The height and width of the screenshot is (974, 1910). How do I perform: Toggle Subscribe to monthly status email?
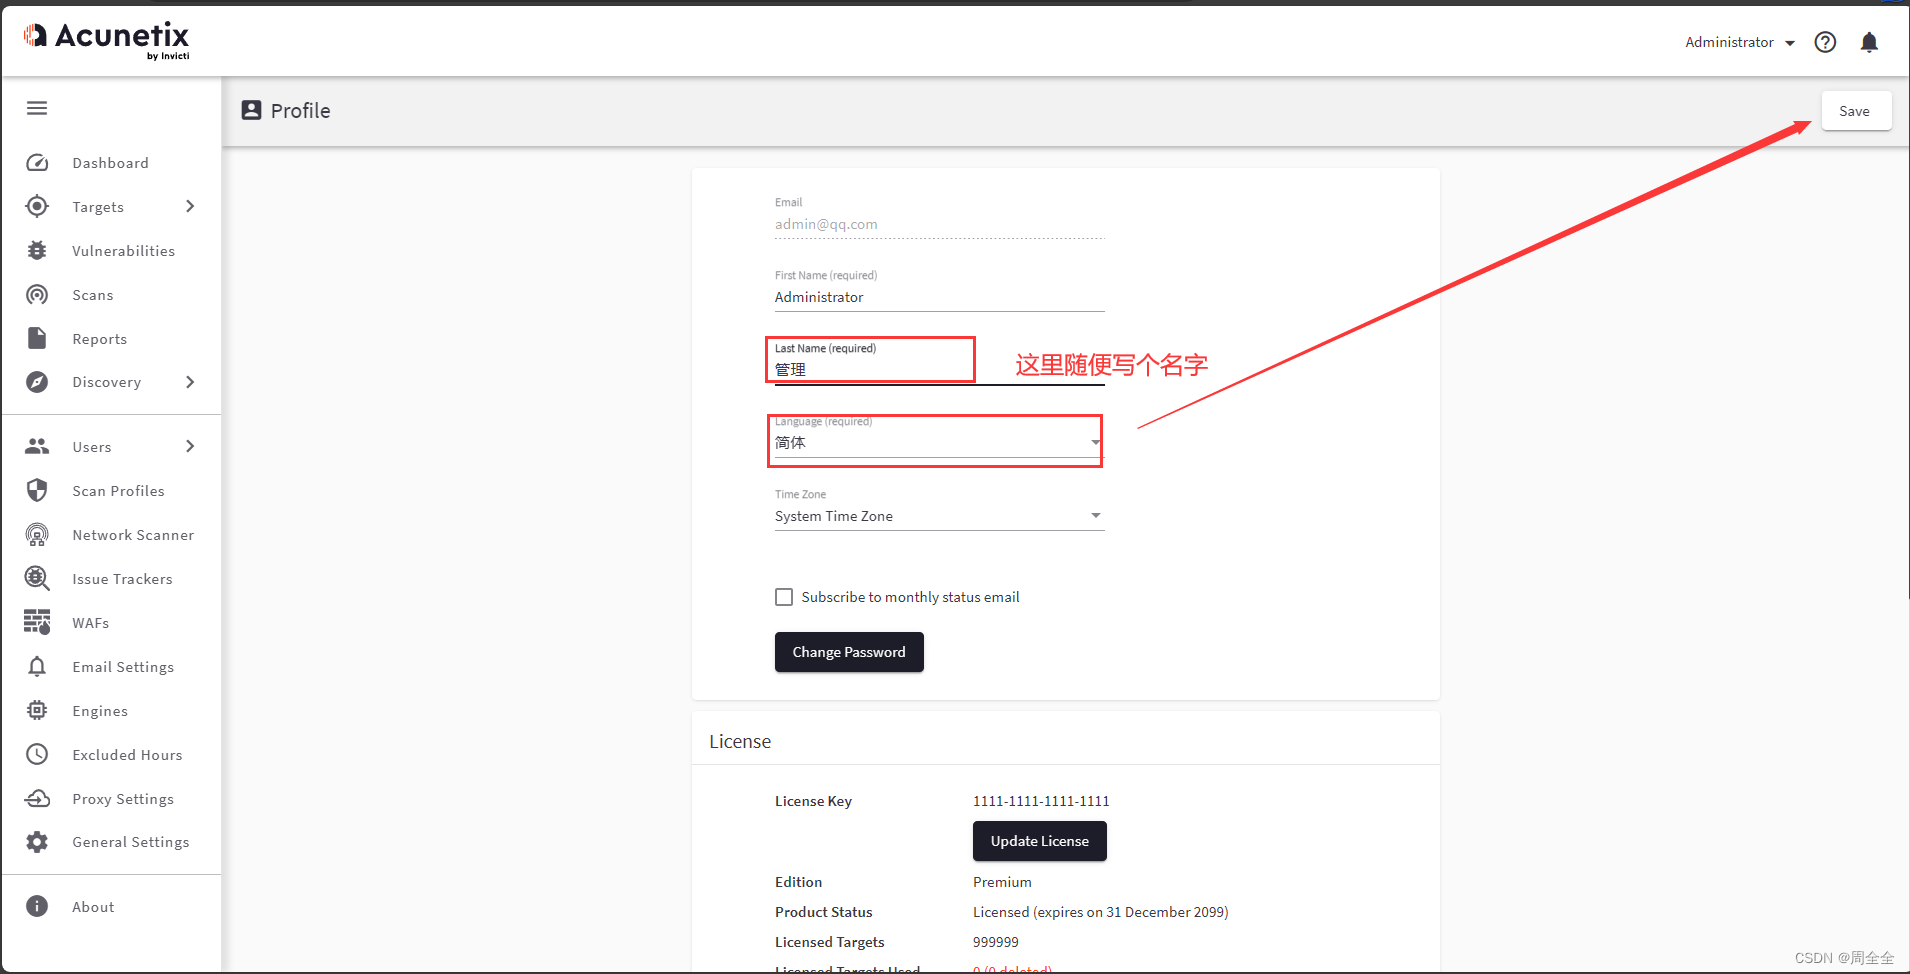[x=784, y=597]
